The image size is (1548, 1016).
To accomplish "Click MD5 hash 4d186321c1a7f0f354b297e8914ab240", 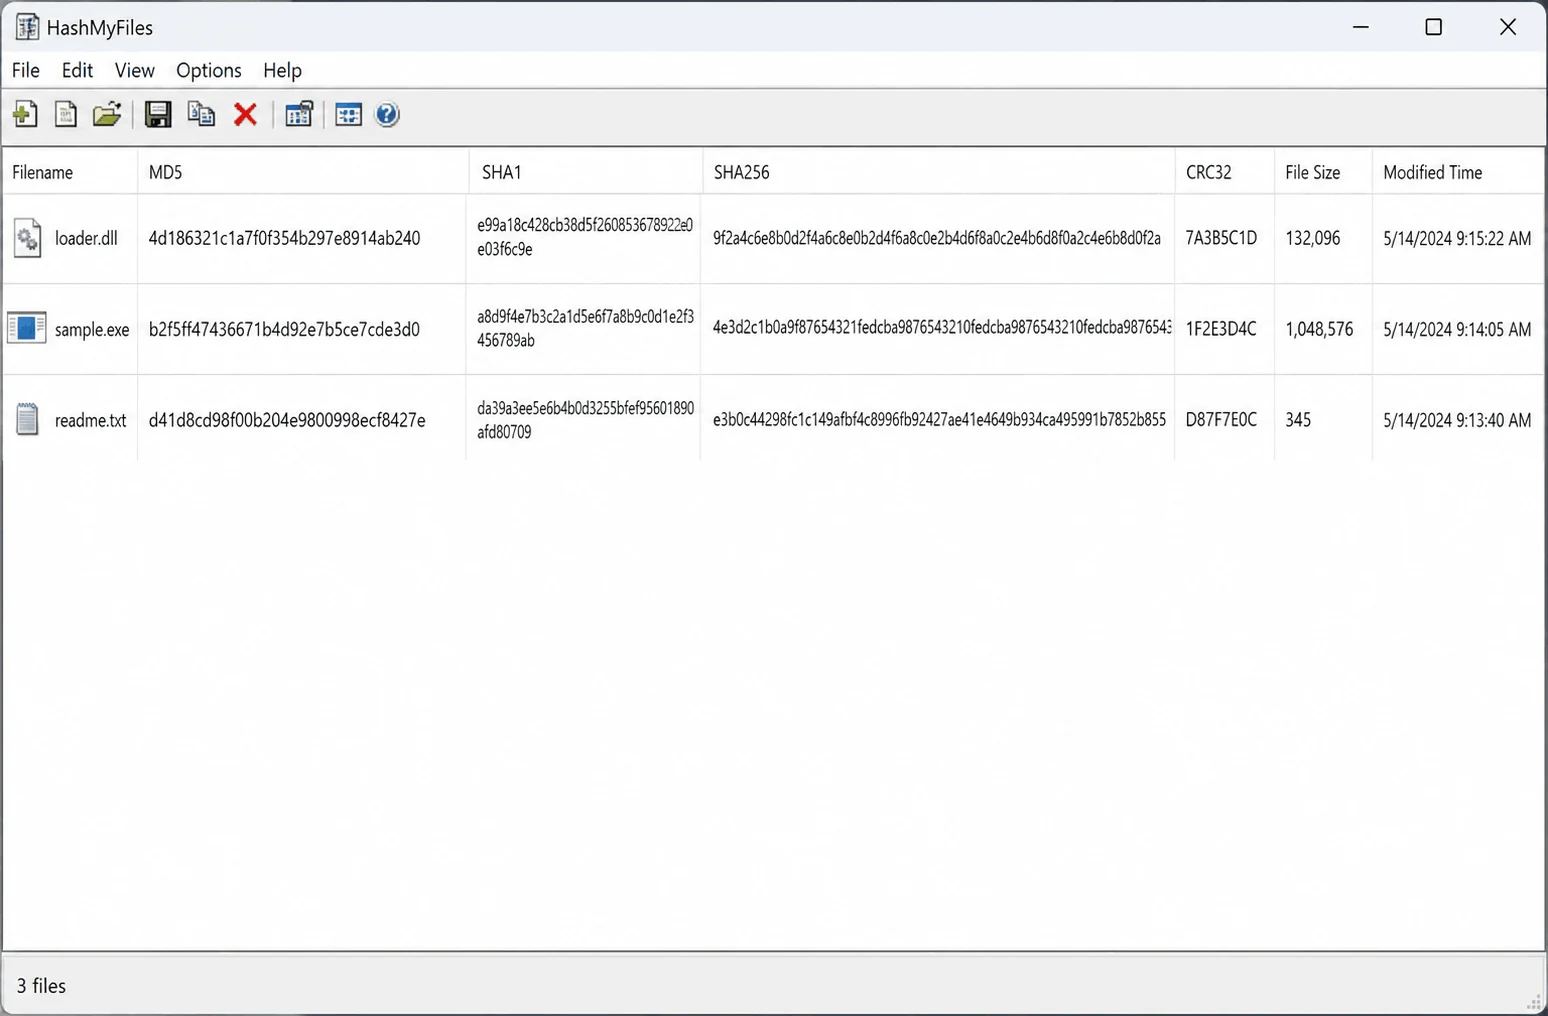I will point(284,238).
